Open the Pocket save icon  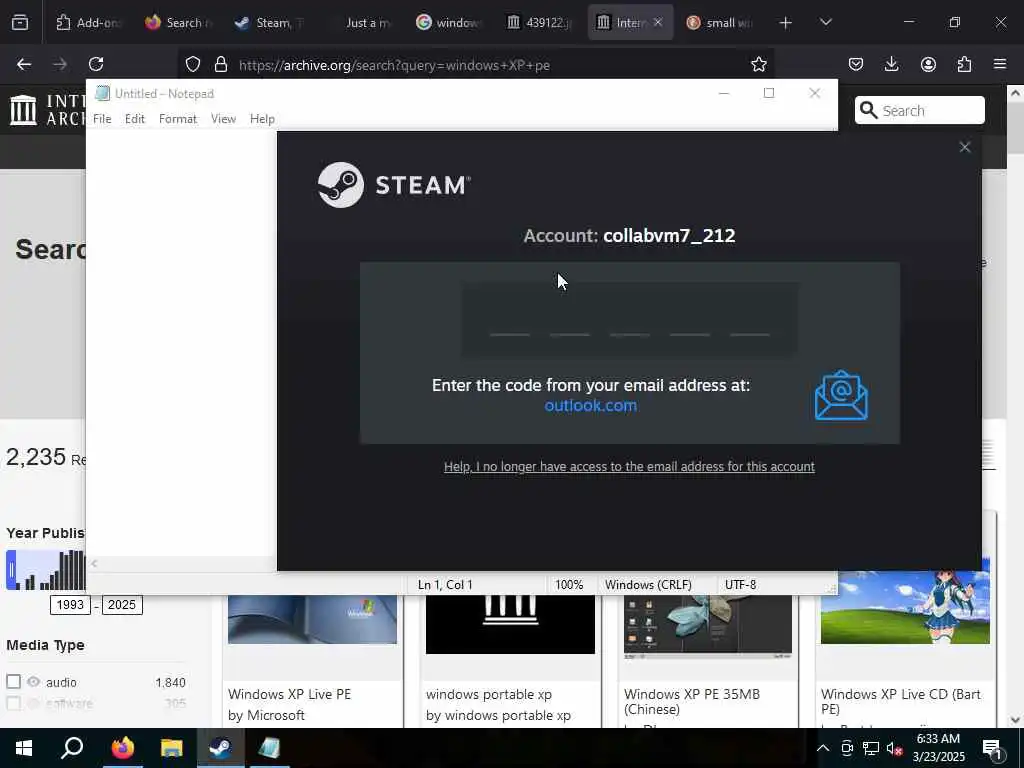pyautogui.click(x=856, y=64)
